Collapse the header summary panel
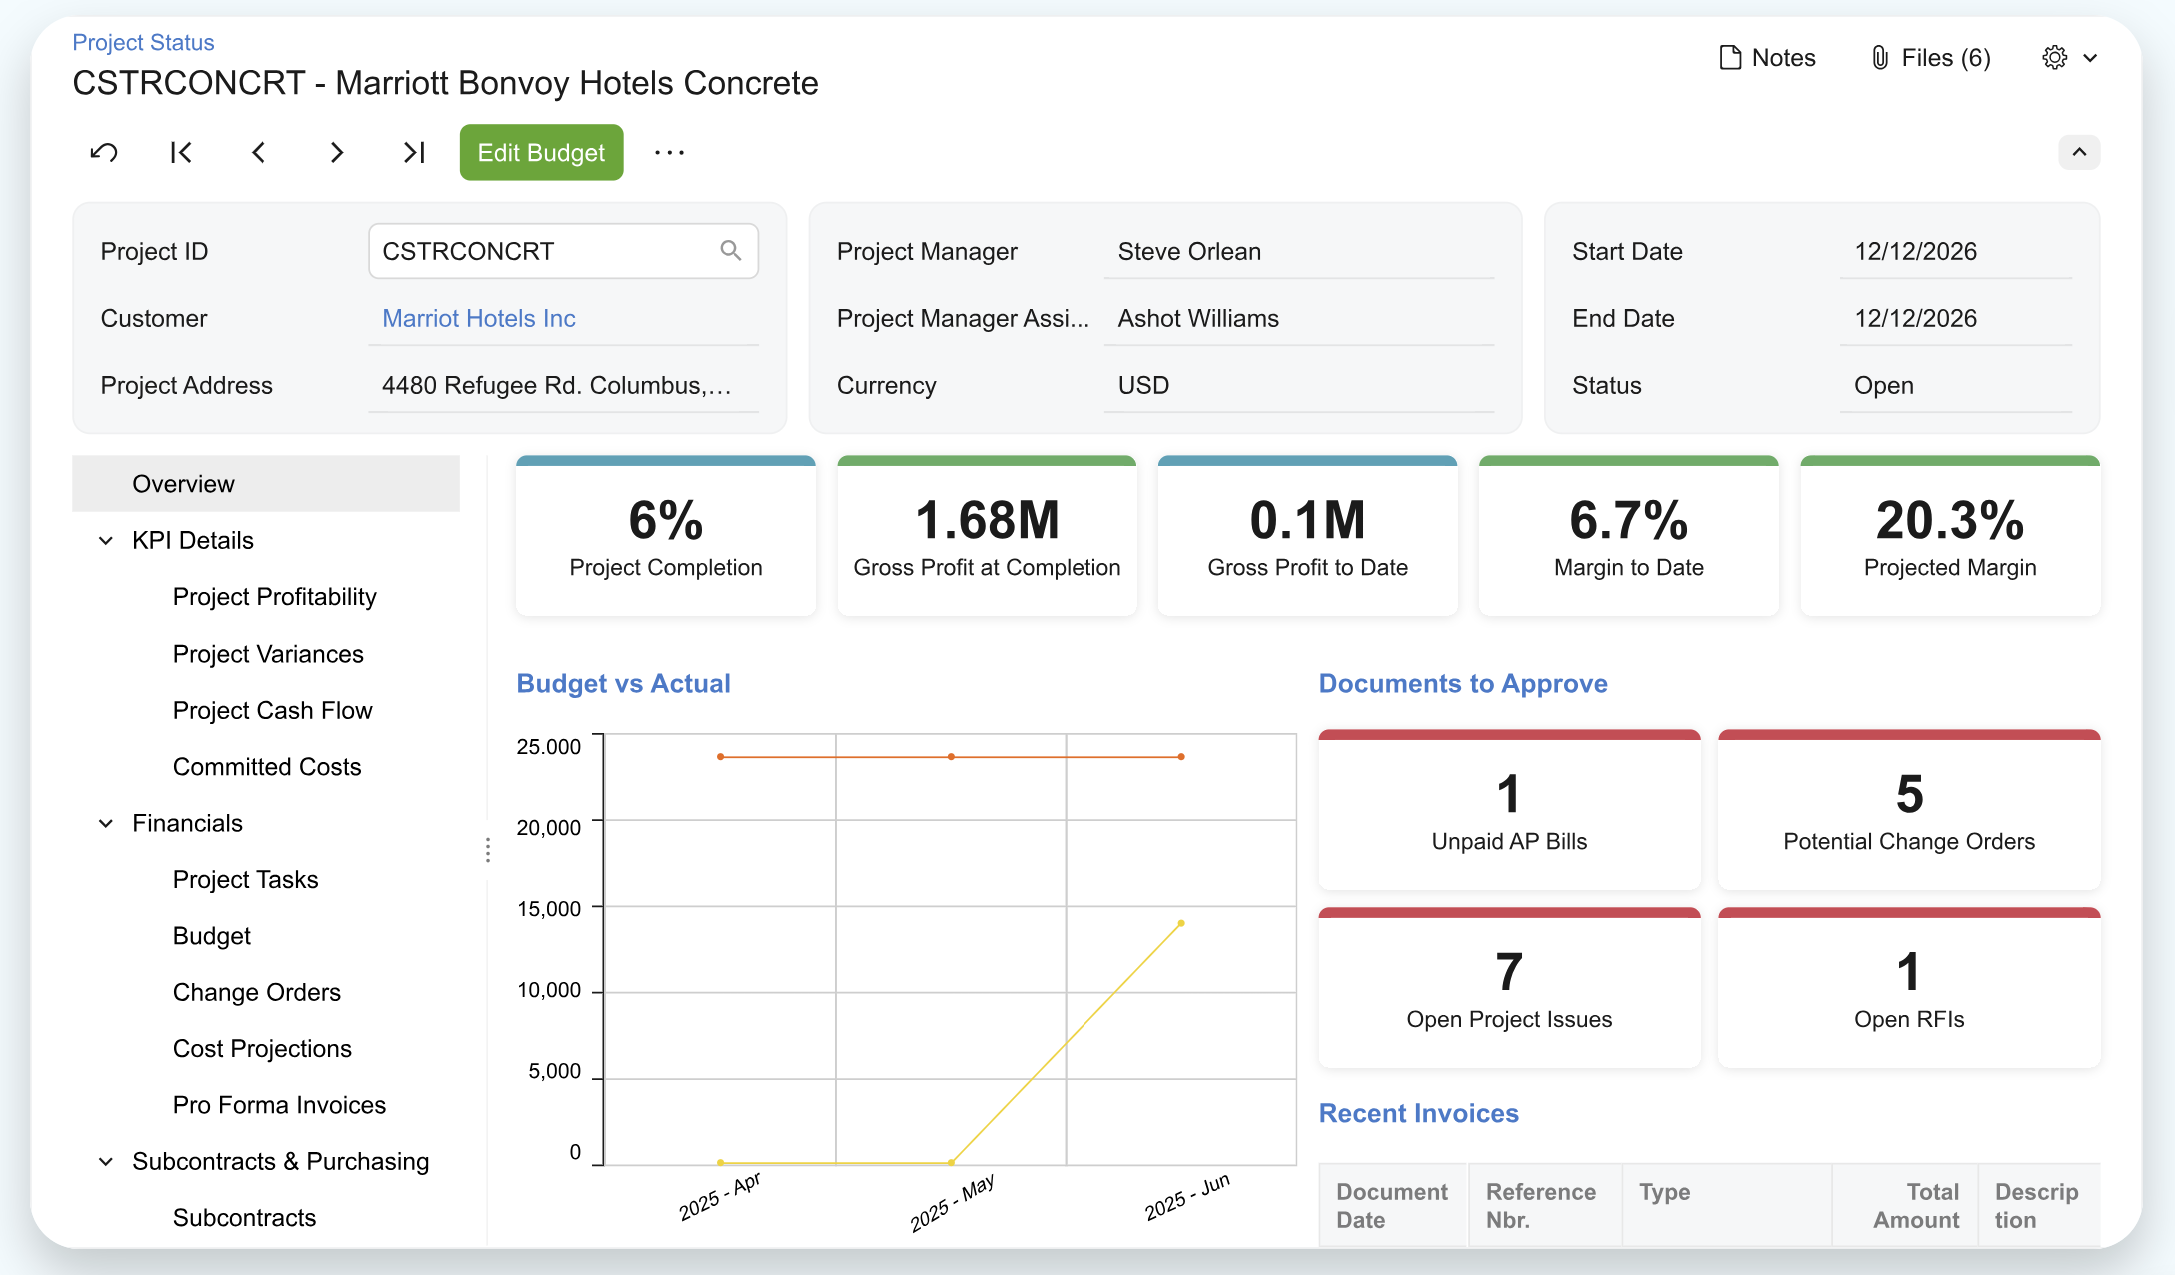The width and height of the screenshot is (2175, 1275). tap(2079, 153)
